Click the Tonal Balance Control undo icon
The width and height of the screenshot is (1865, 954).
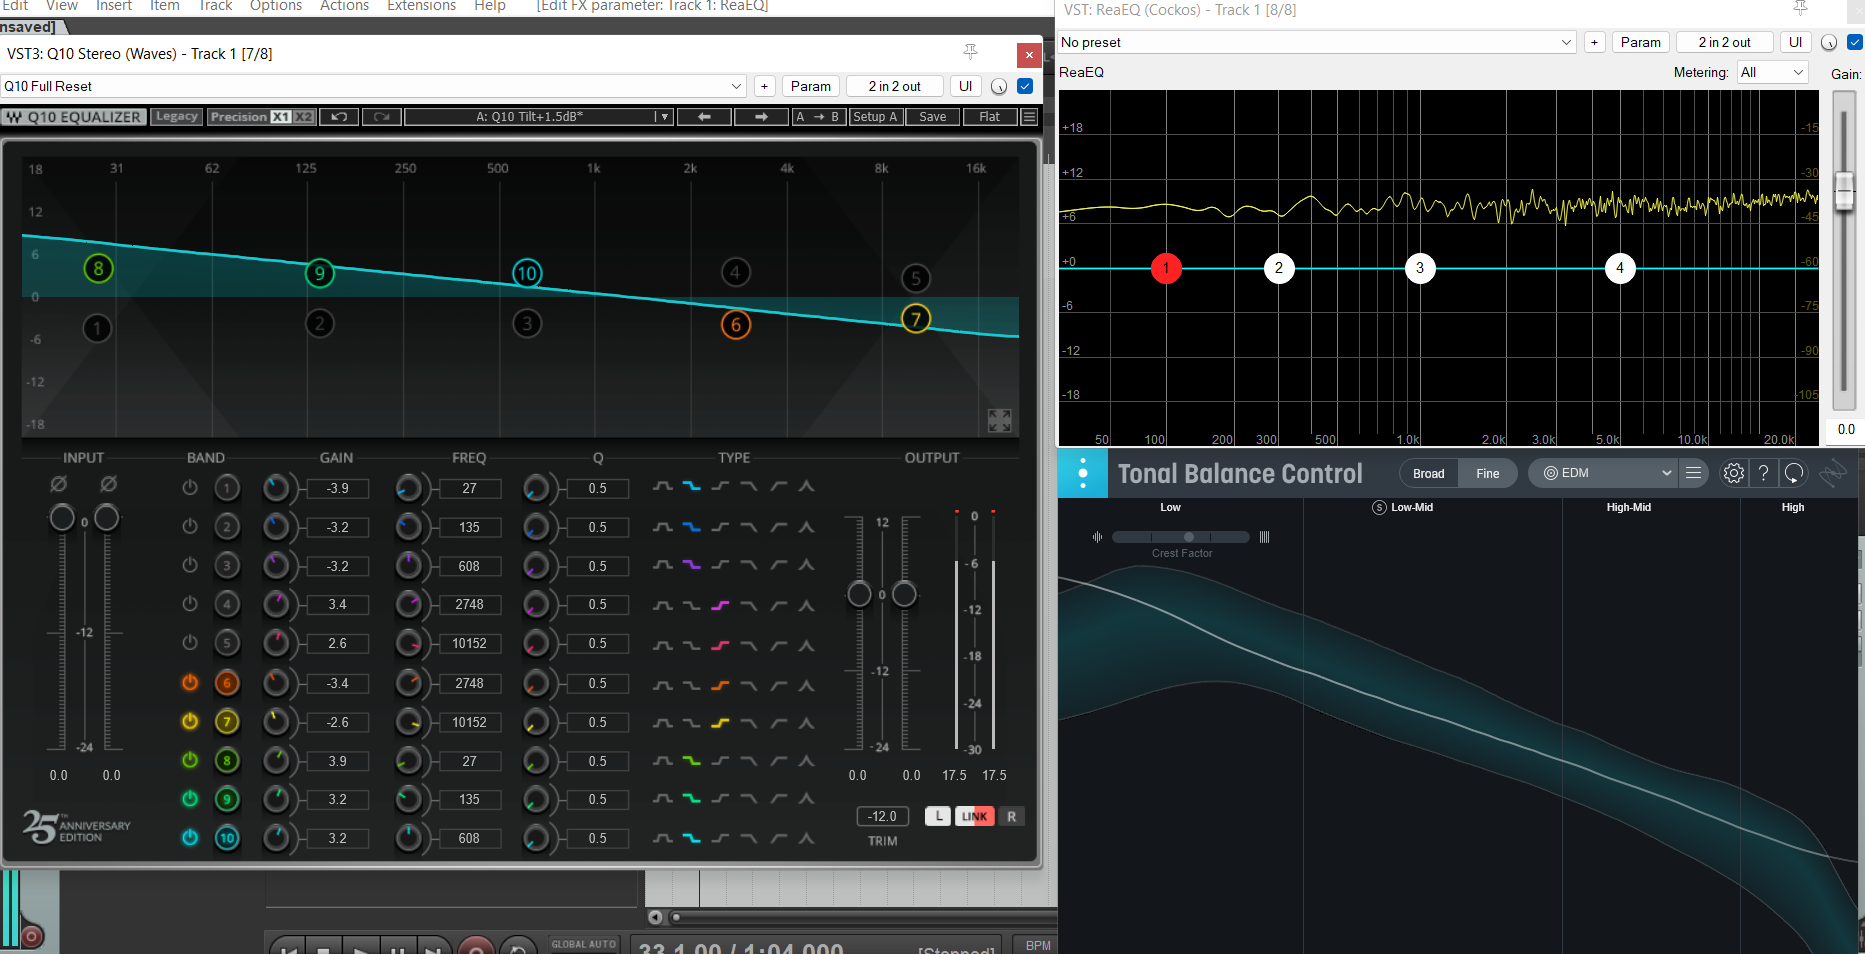1794,473
